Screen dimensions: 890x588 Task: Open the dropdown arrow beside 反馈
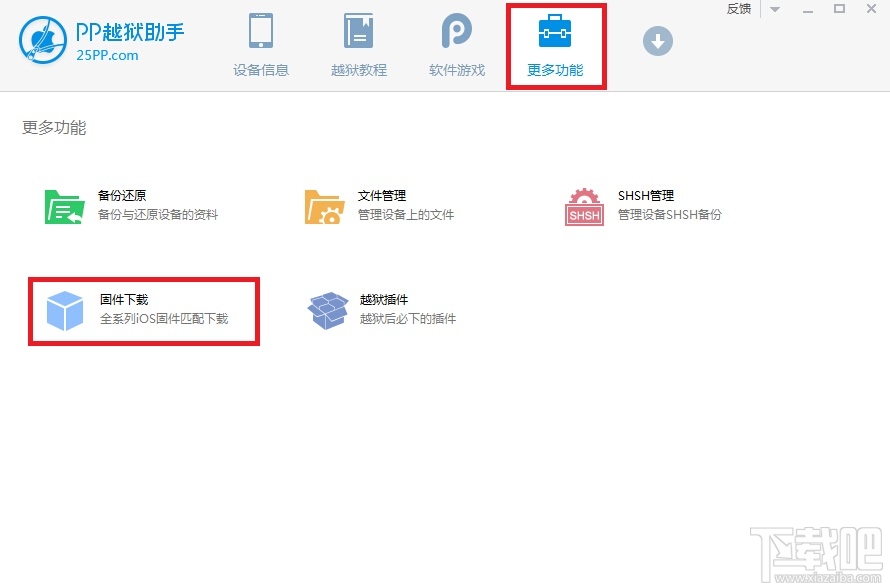[775, 9]
